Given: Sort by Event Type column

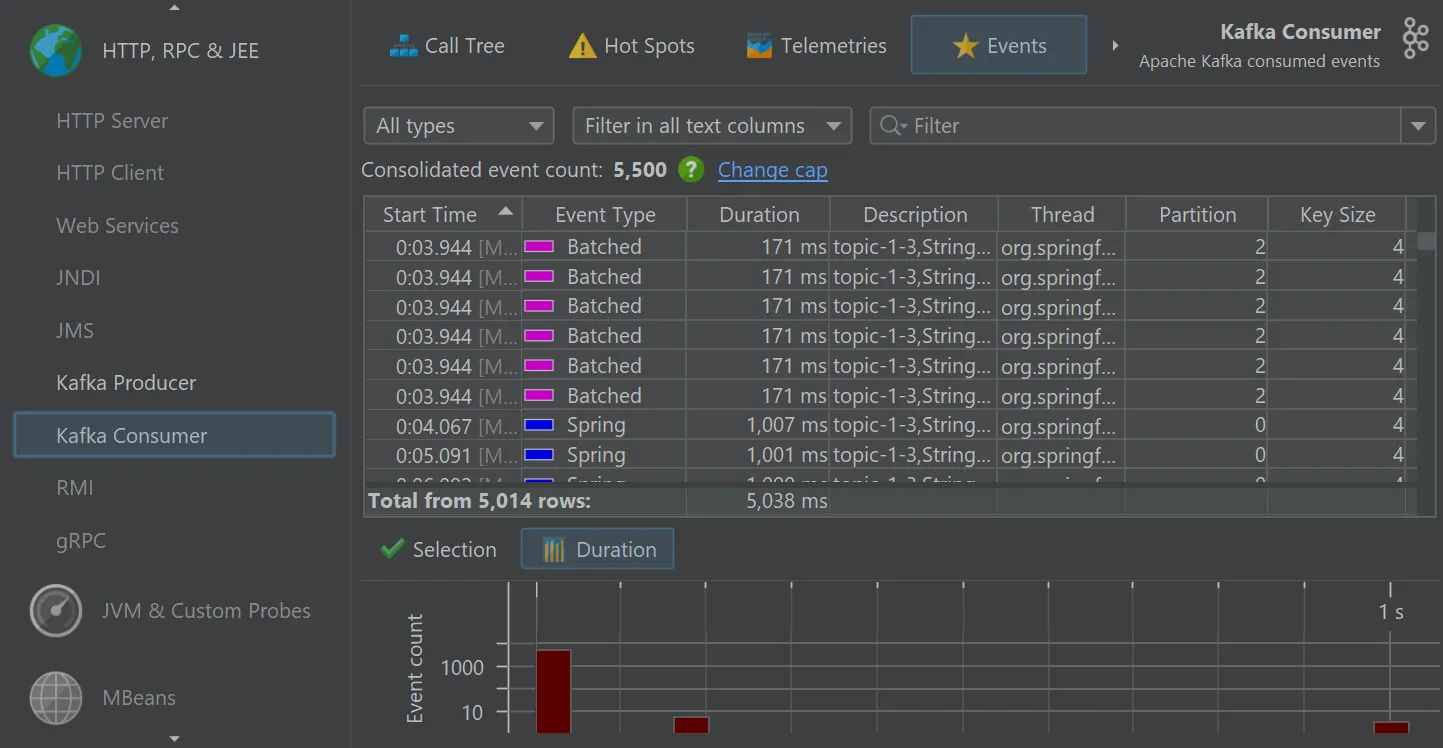Looking at the screenshot, I should (x=605, y=215).
